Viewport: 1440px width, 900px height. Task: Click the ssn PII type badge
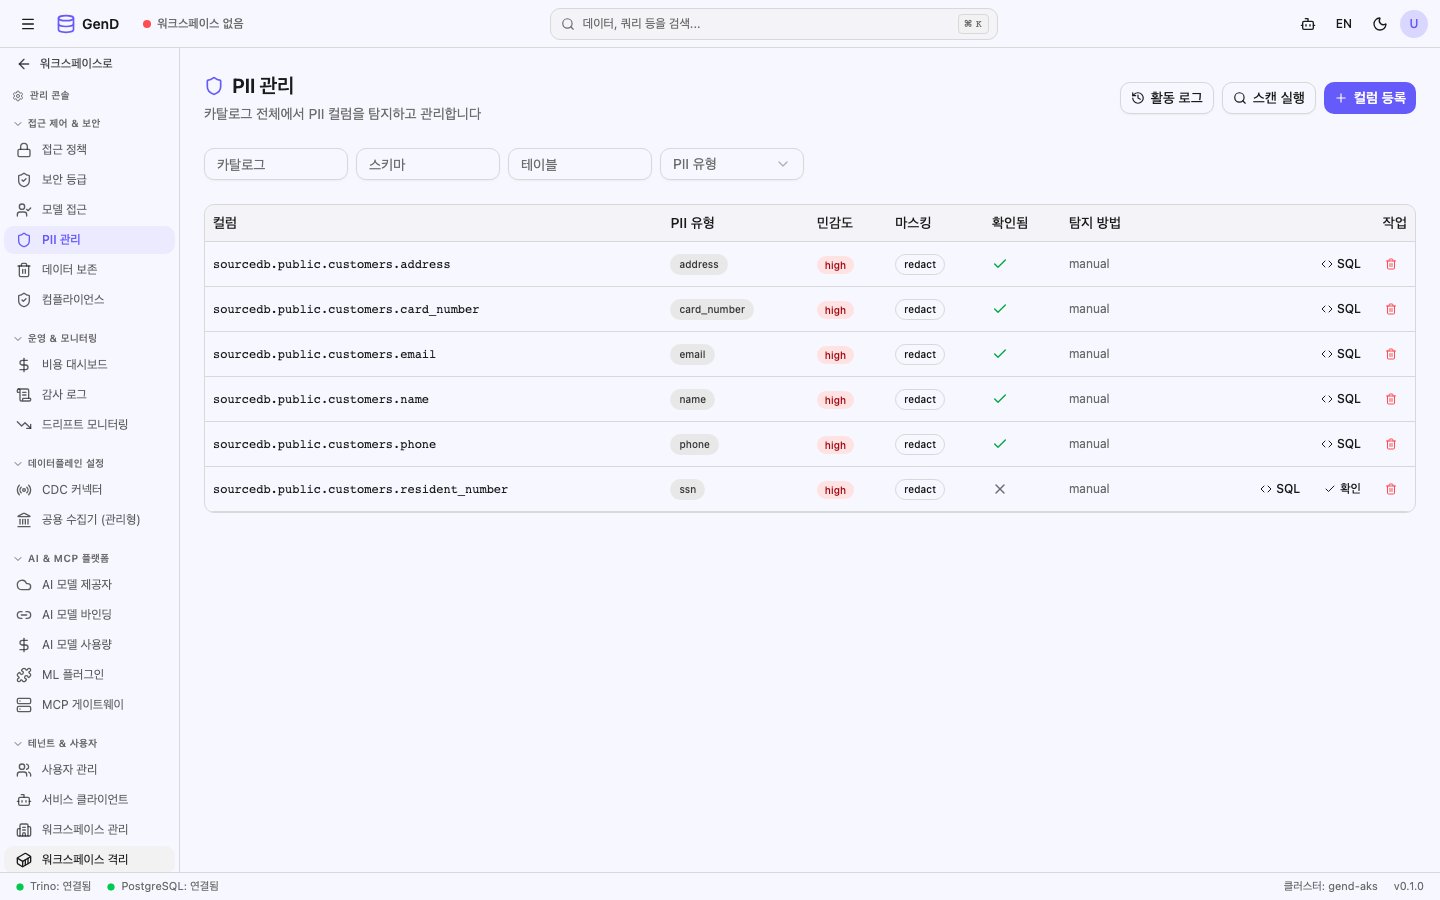tap(688, 489)
